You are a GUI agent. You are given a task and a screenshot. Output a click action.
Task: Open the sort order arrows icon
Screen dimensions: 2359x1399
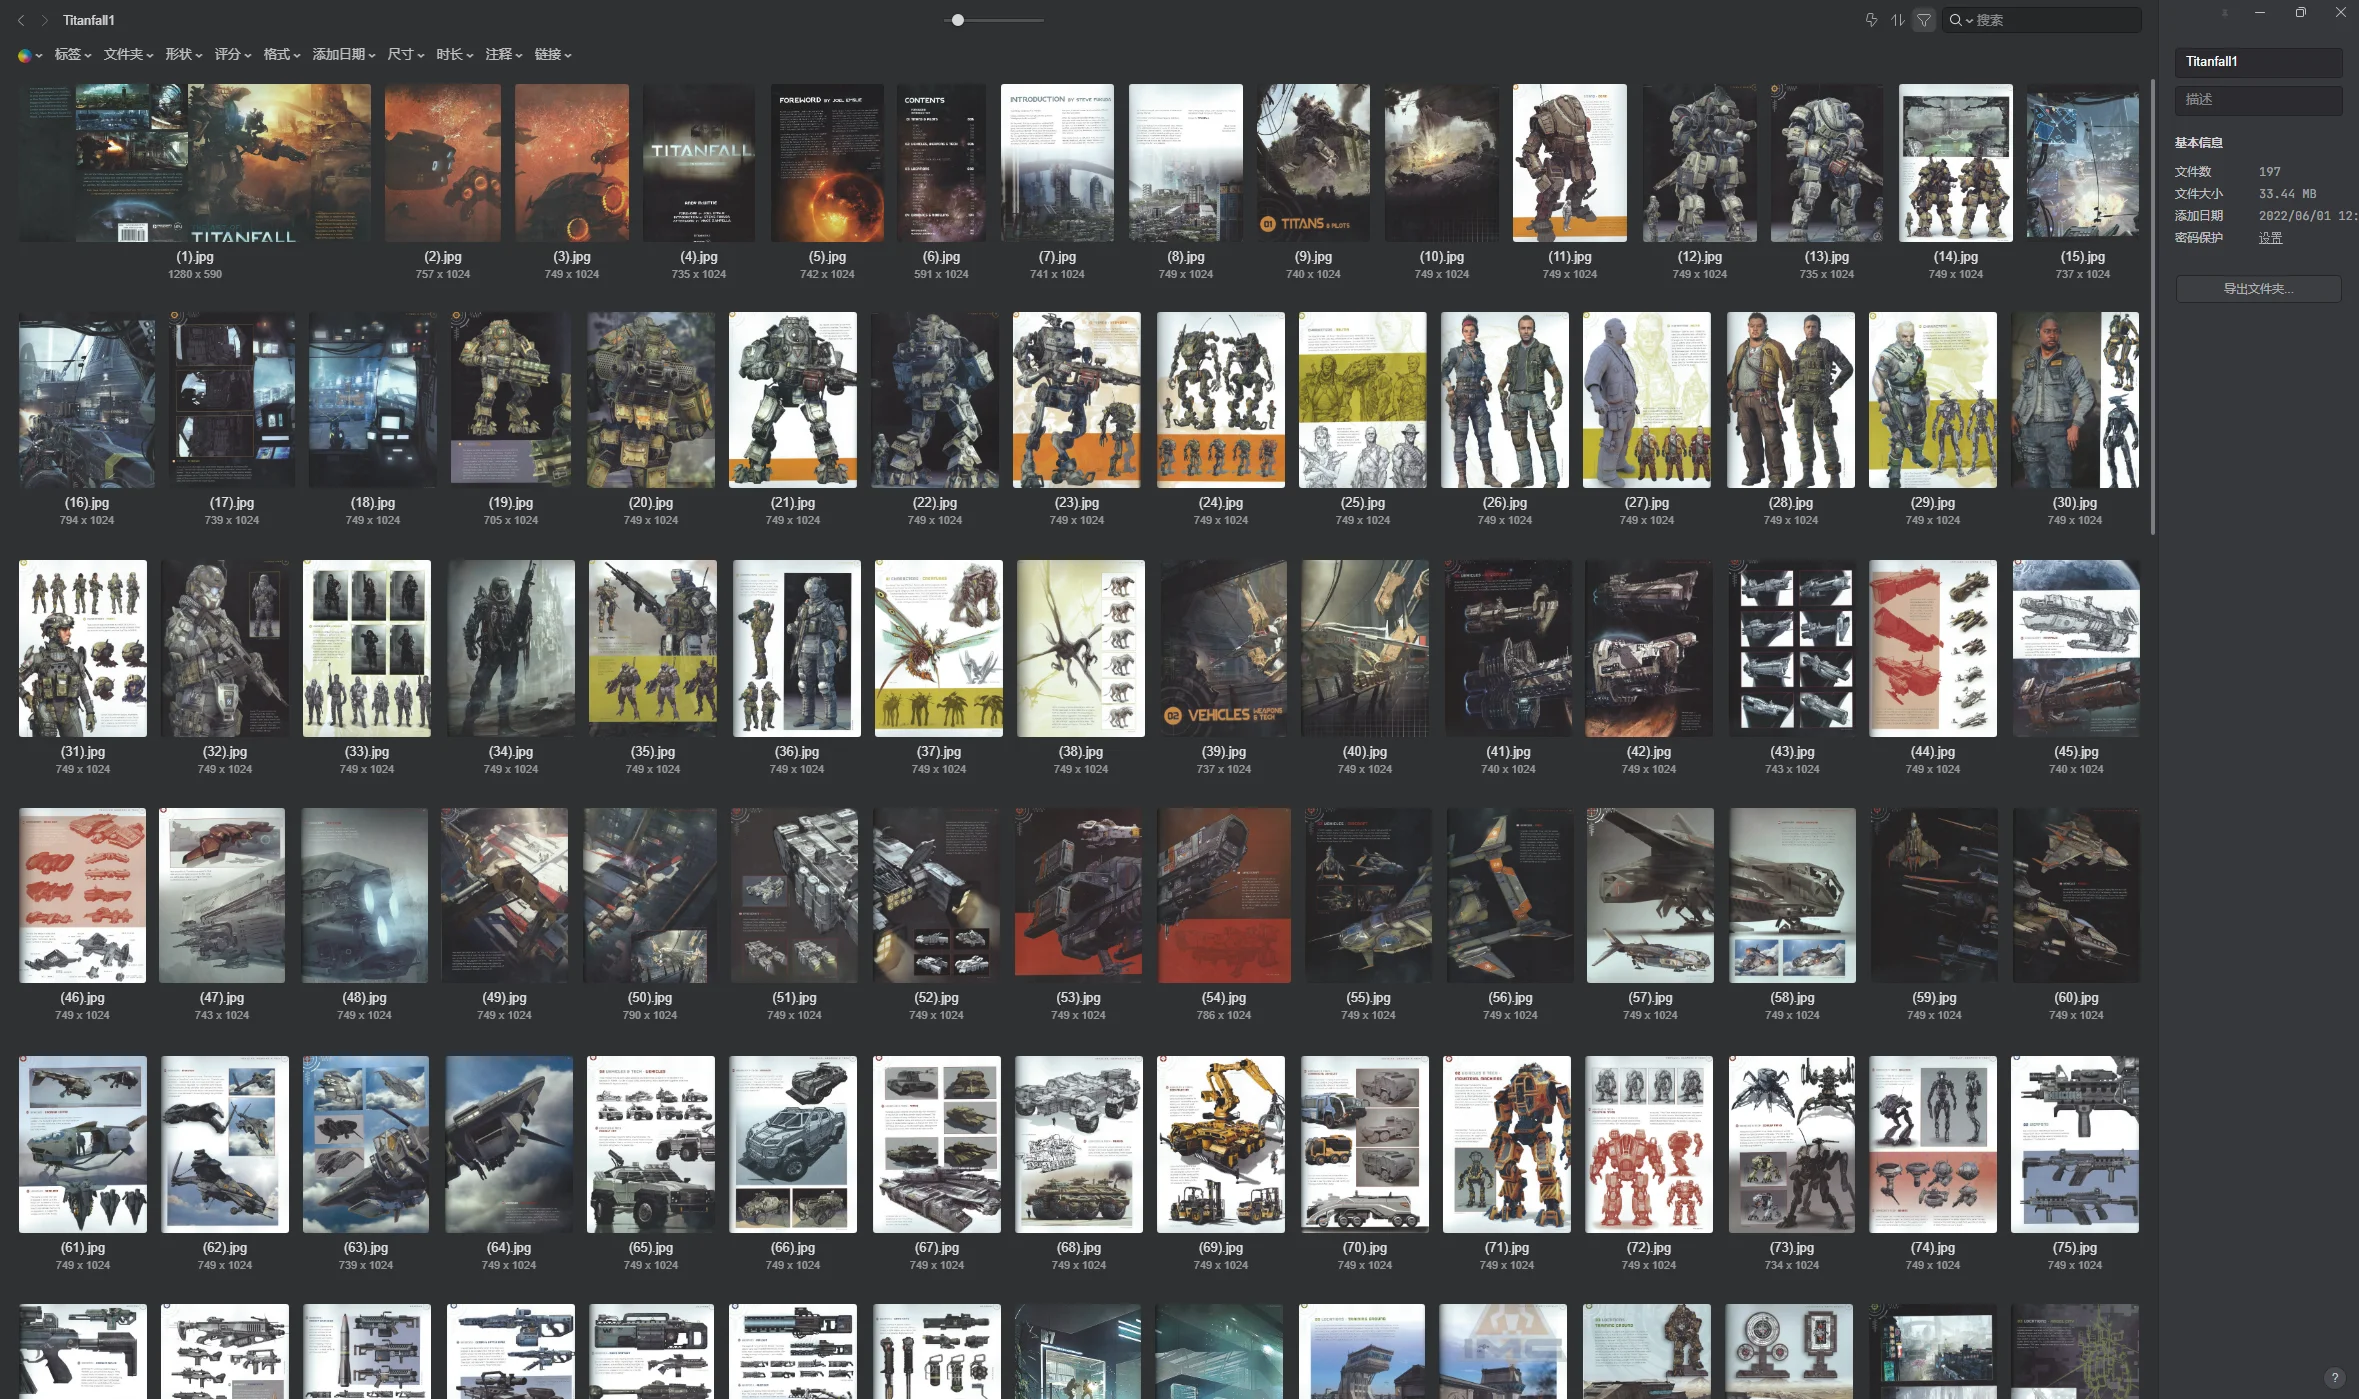coord(1897,20)
